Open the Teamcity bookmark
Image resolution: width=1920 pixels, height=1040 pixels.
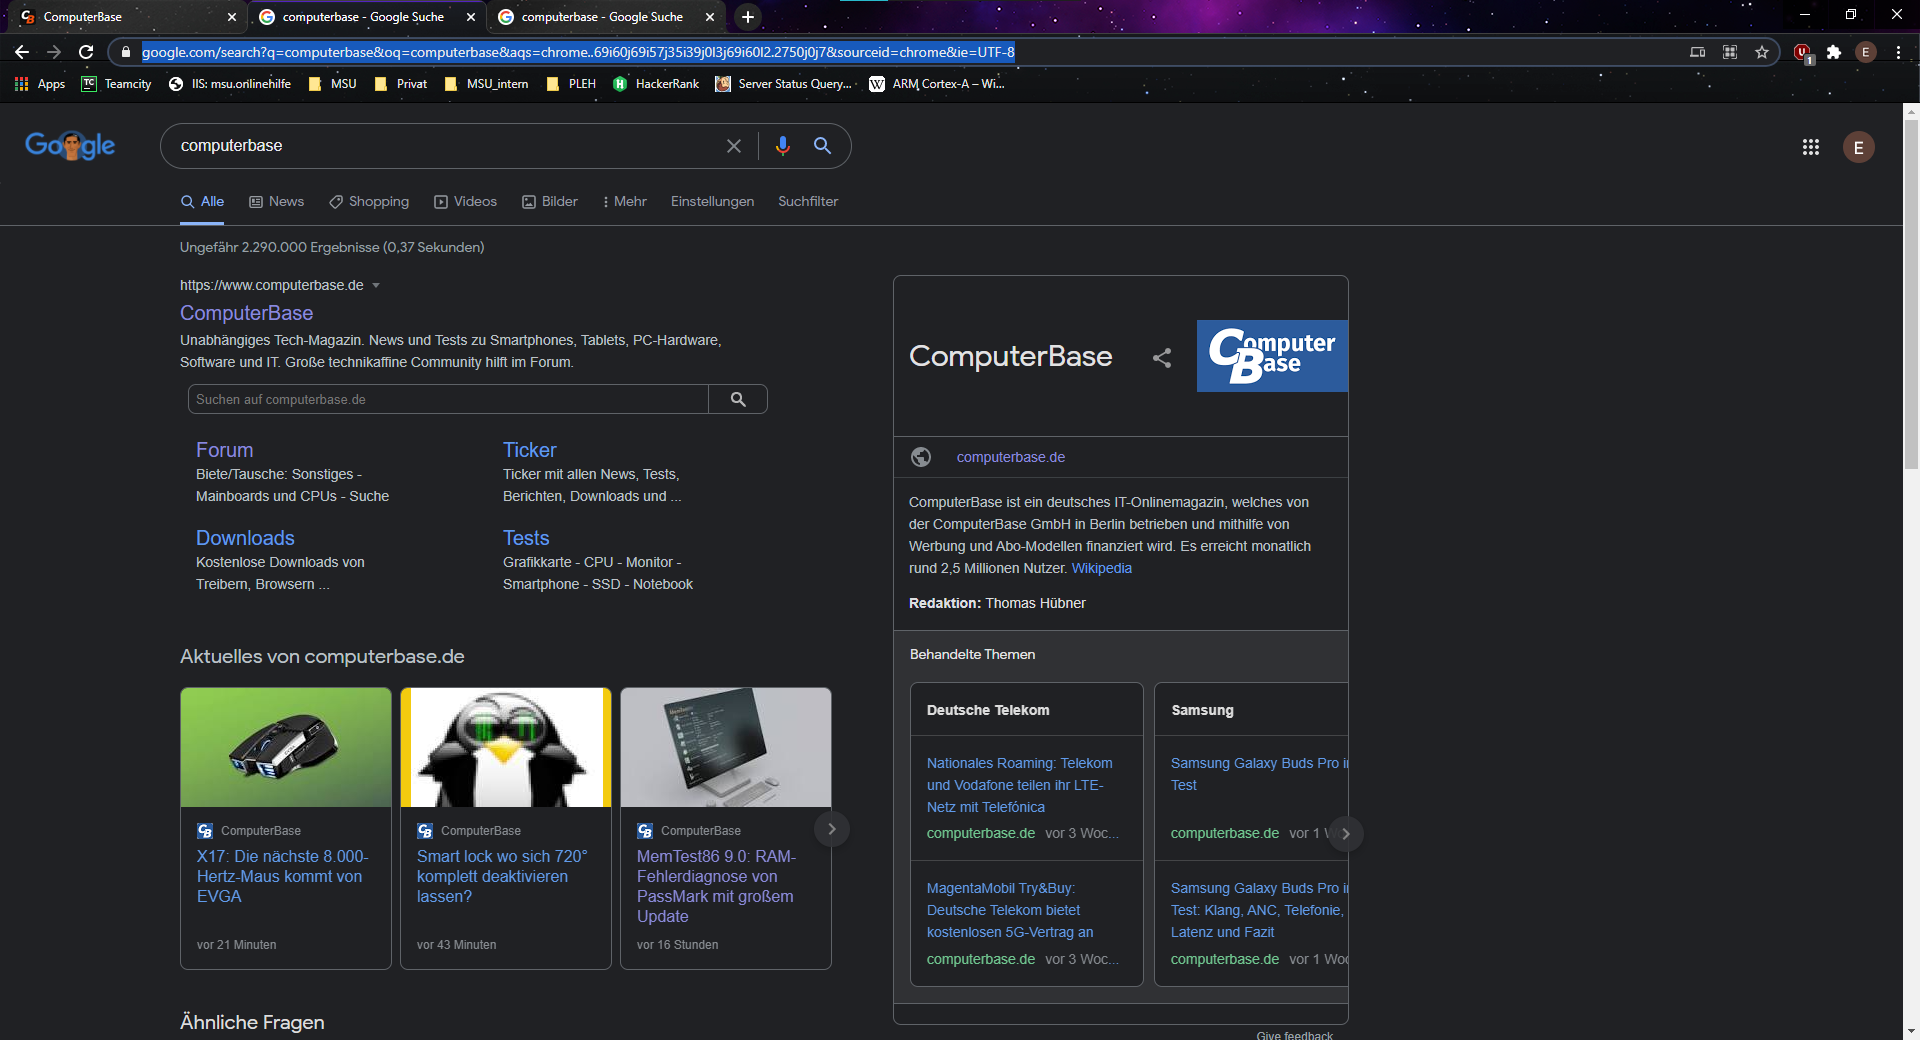point(117,84)
